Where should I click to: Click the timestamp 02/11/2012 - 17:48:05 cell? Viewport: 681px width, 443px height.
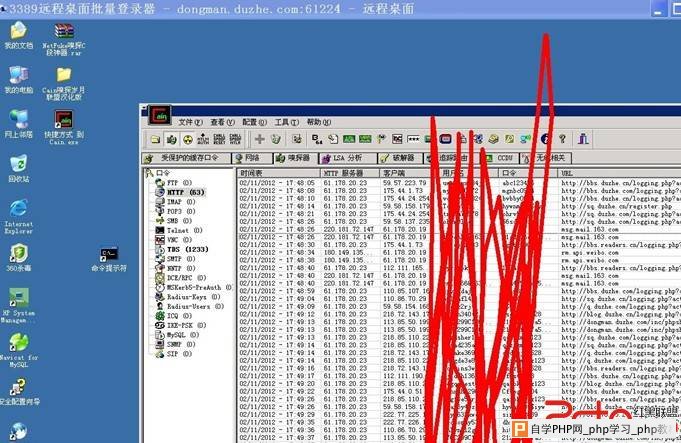point(277,183)
